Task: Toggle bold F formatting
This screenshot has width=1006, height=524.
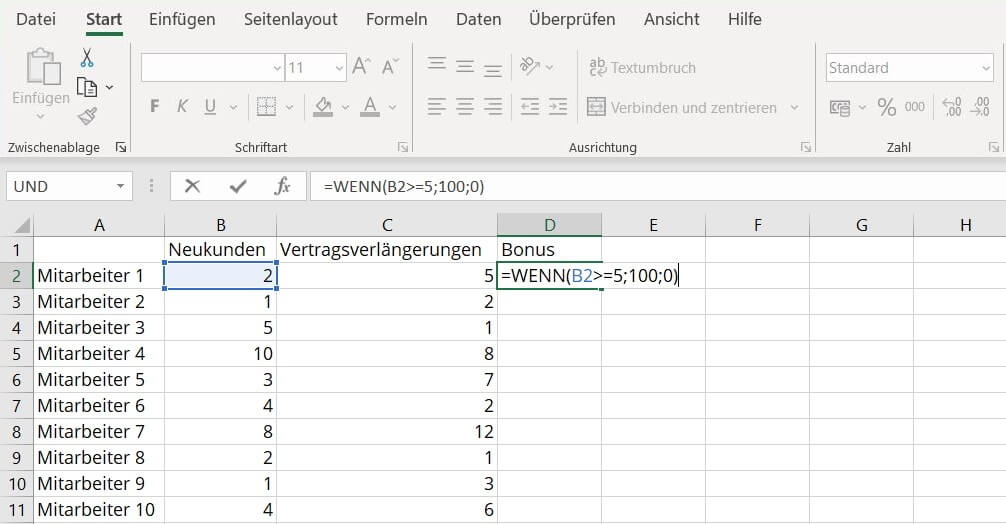Action: click(x=154, y=106)
